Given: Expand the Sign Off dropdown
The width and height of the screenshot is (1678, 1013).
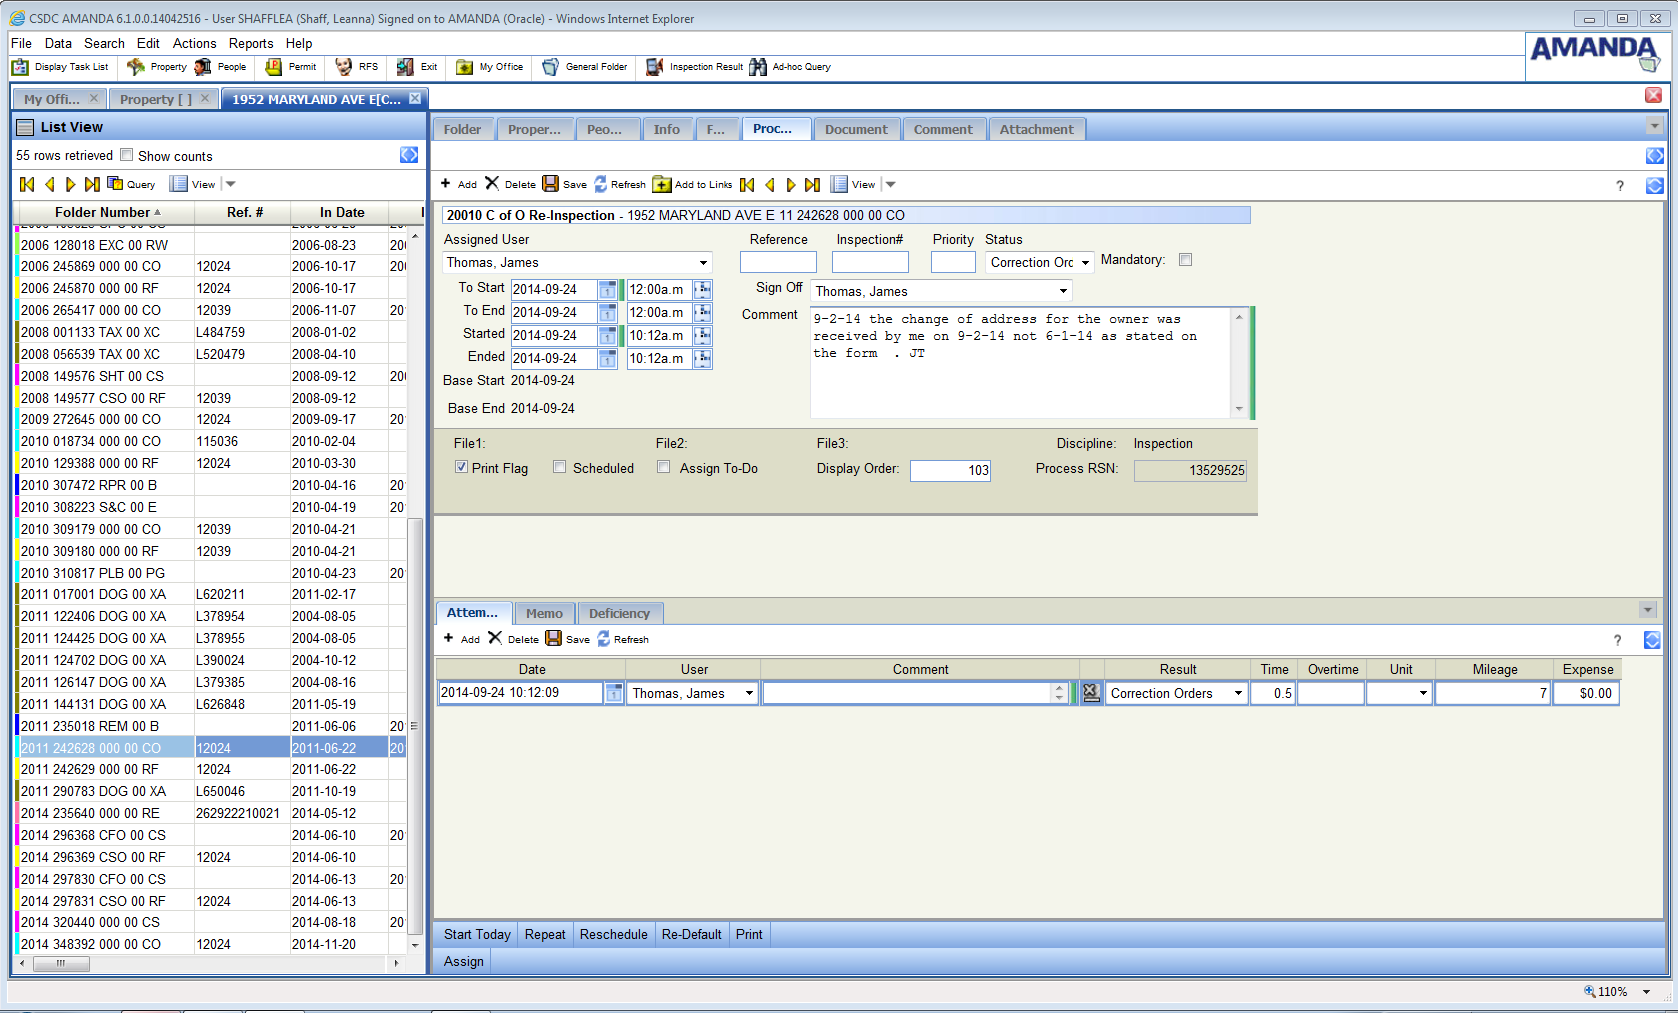Looking at the screenshot, I should pos(1063,292).
